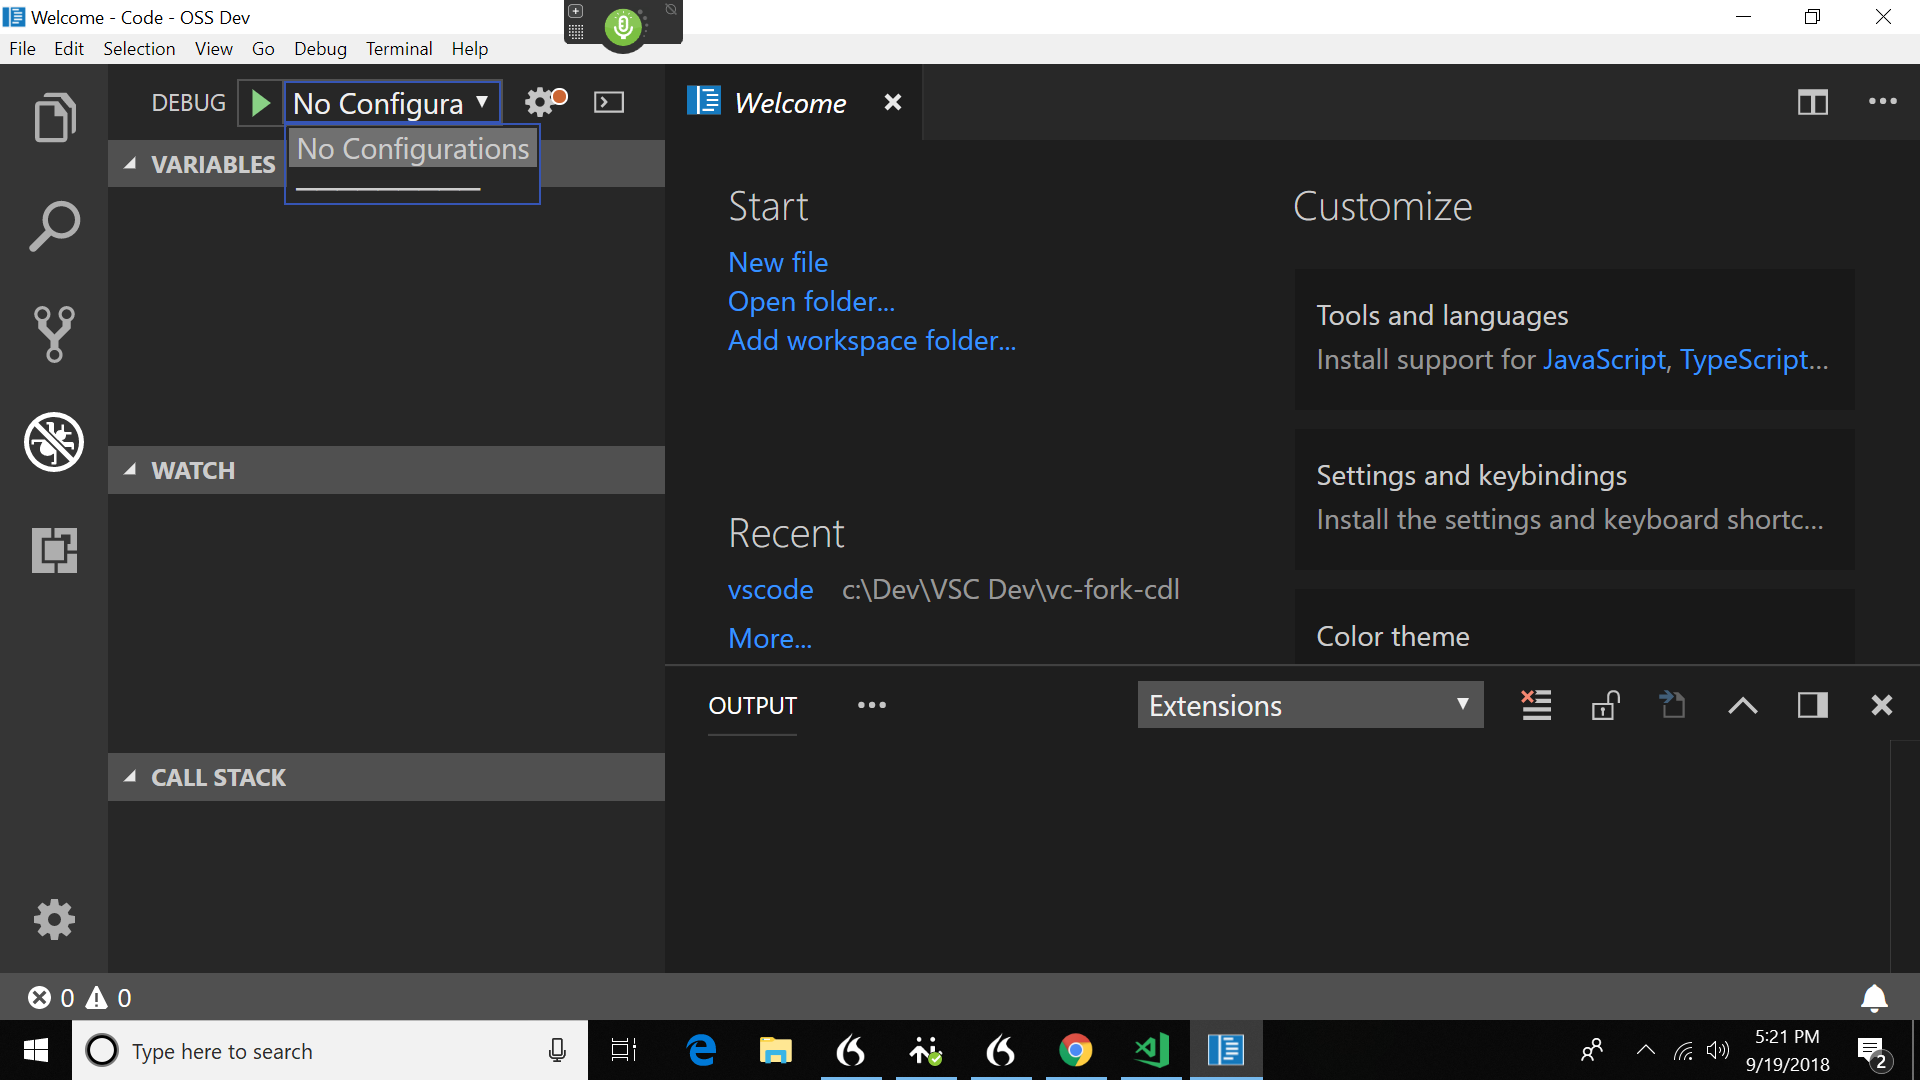Select the OUTPUT panel tab
The image size is (1920, 1080).
752,706
